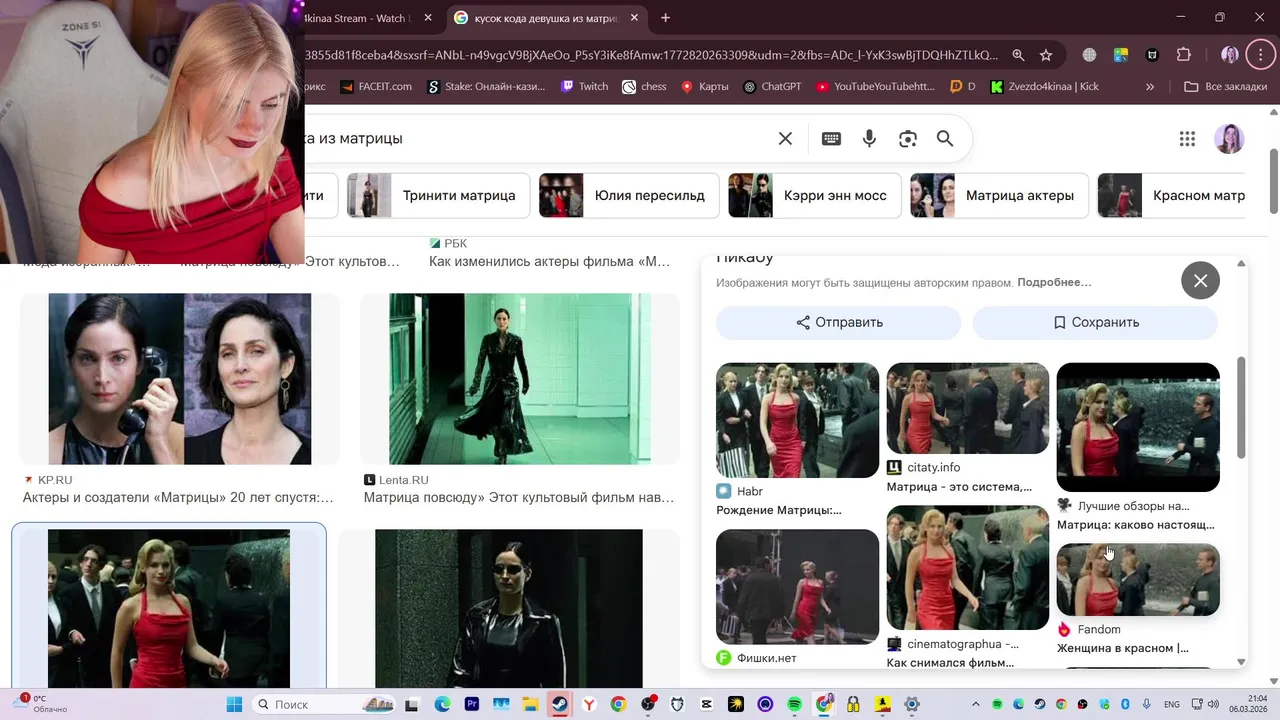Open the ChatGPT bookmark

coord(772,87)
